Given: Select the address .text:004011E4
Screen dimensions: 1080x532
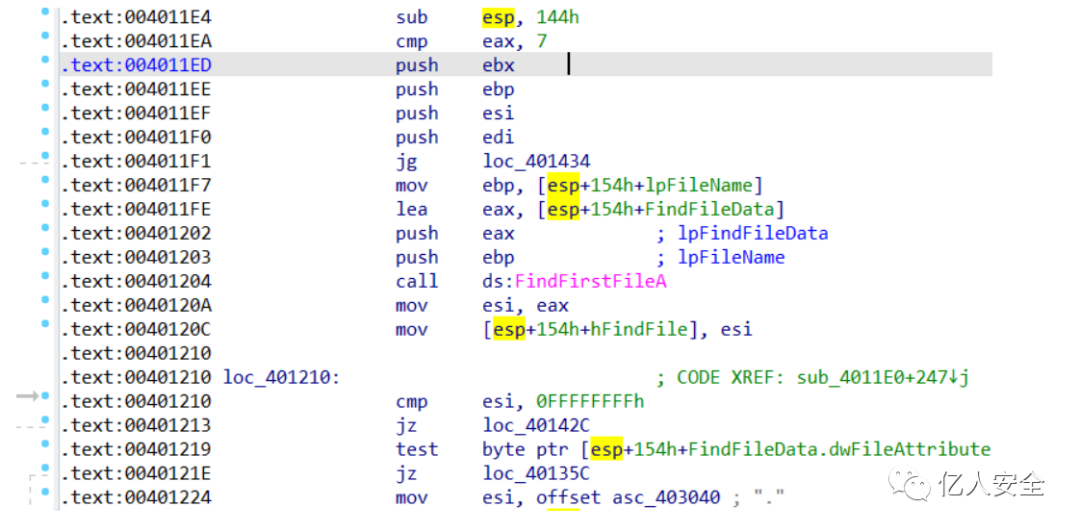Looking at the screenshot, I should pyautogui.click(x=136, y=17).
